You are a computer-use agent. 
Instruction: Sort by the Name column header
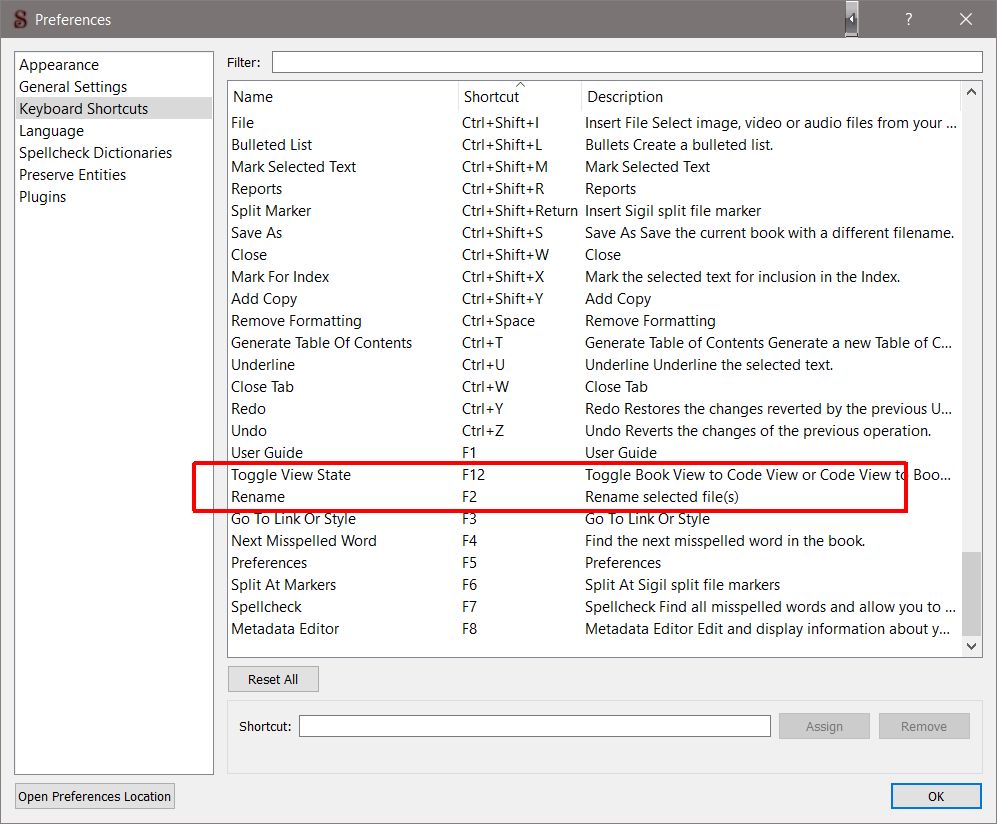343,97
